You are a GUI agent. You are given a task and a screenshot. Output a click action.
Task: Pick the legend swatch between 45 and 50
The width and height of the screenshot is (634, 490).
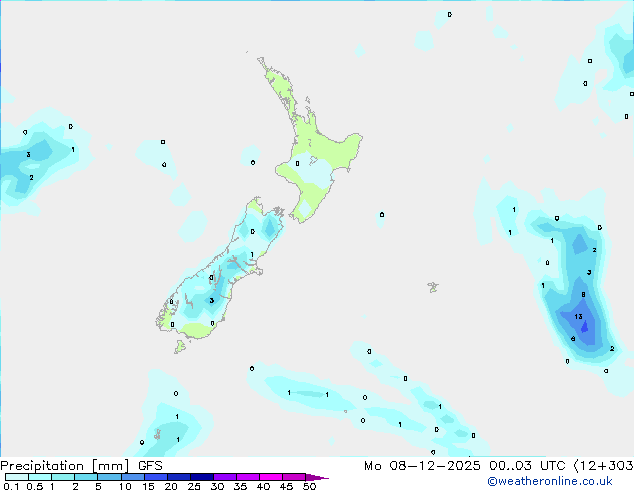coord(294,477)
